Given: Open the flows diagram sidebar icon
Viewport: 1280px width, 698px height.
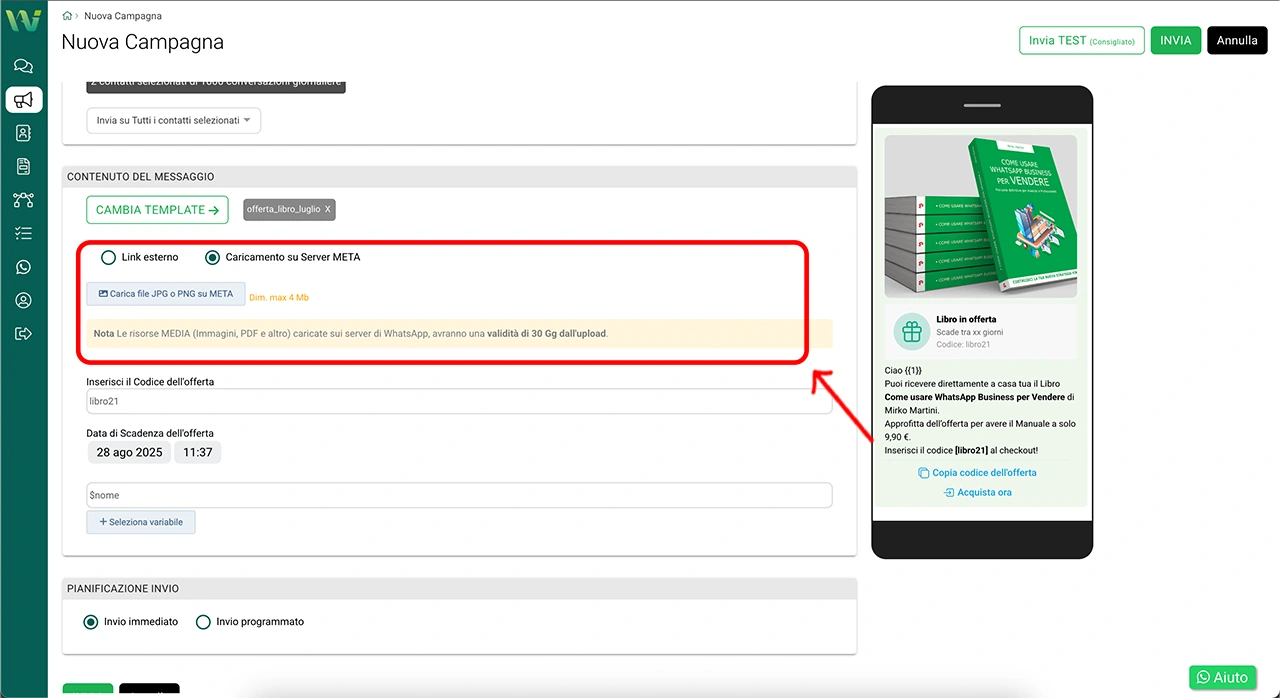Looking at the screenshot, I should click(x=23, y=200).
